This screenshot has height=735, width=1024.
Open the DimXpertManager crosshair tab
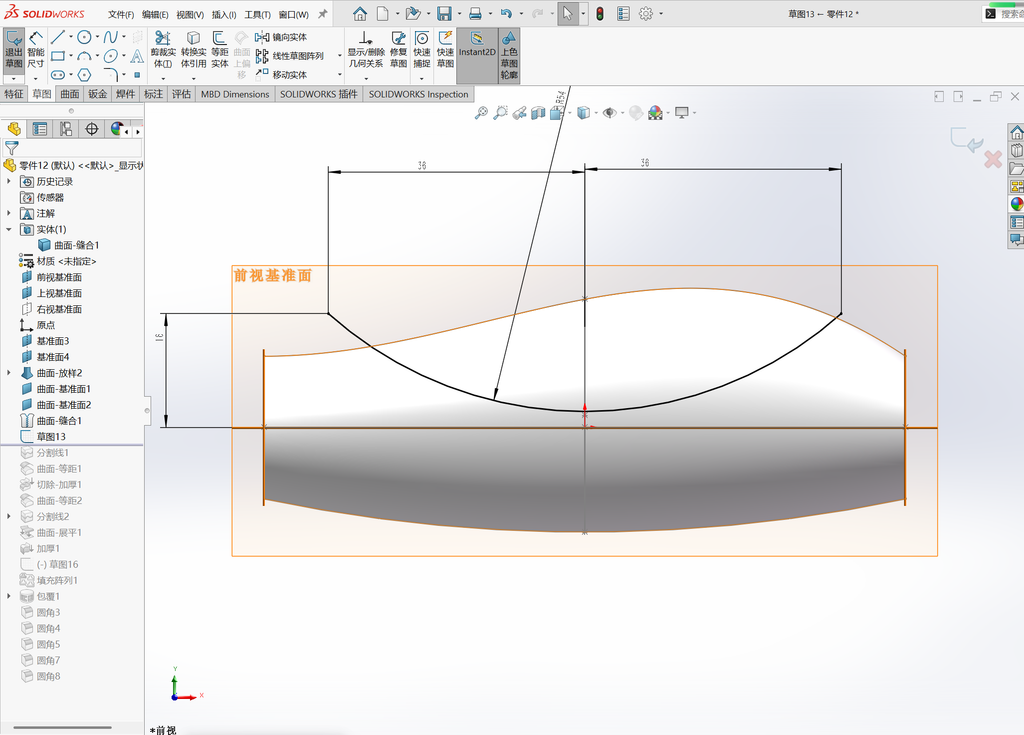(91, 129)
